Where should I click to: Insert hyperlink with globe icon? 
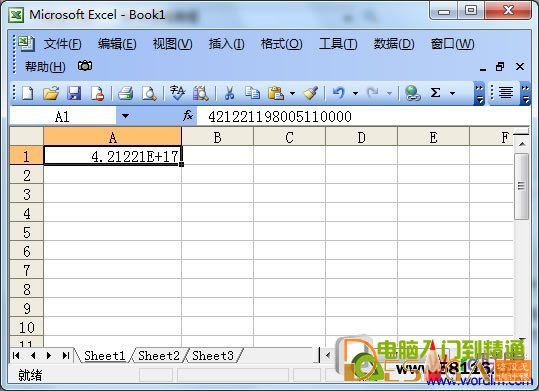(x=412, y=93)
